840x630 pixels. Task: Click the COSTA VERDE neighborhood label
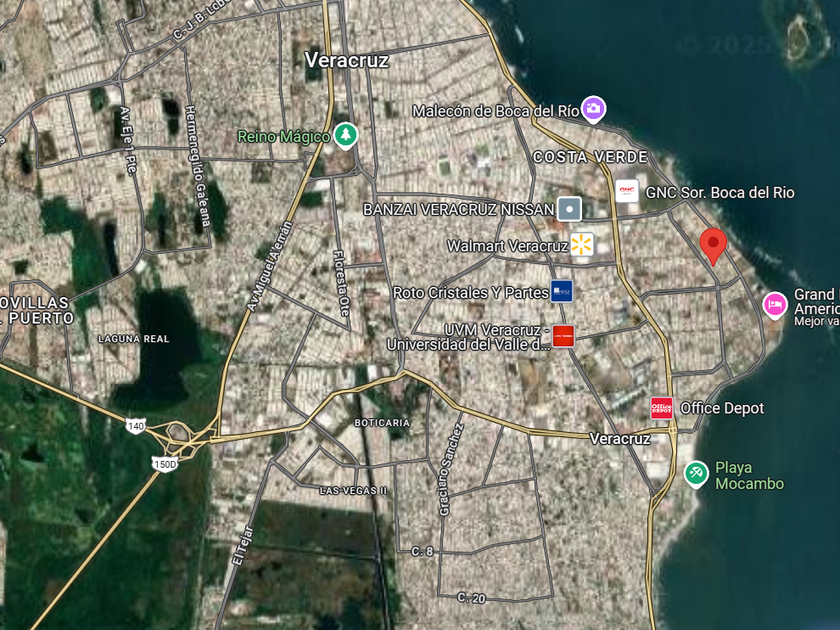pos(590,157)
